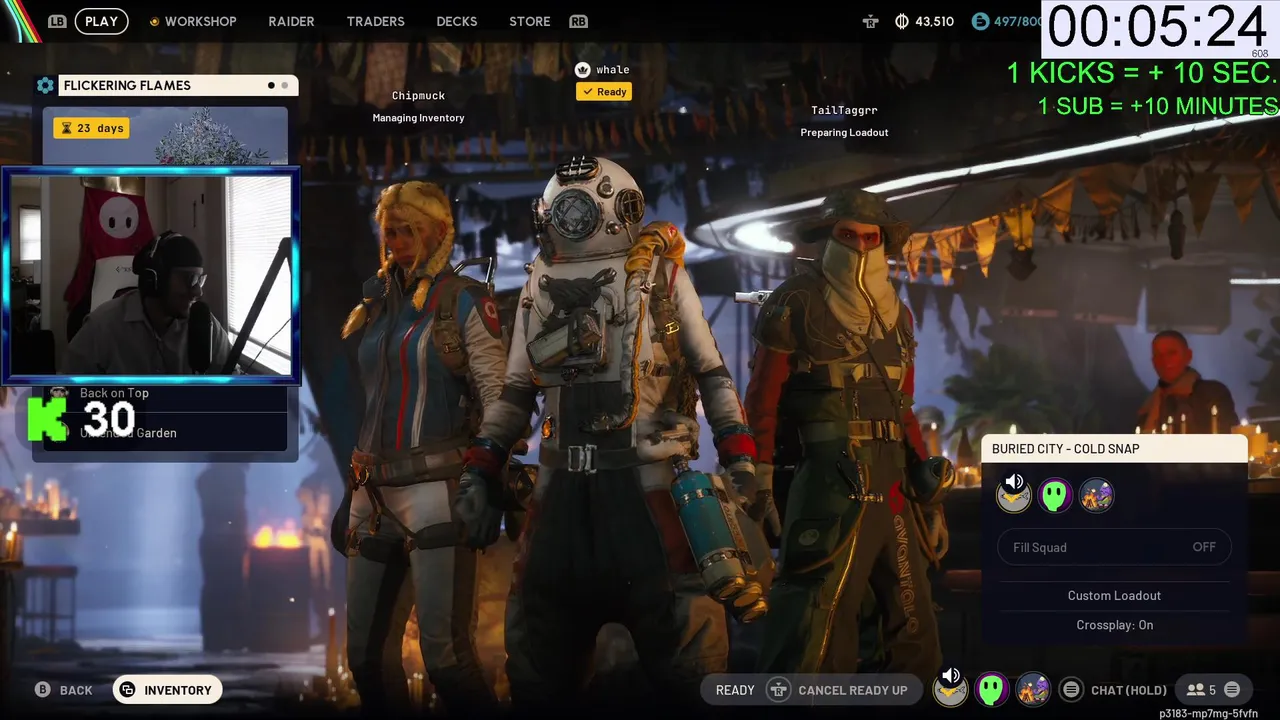Screen dimensions: 1280x720
Task: Click whale's yellow Ready badge
Action: pos(603,92)
